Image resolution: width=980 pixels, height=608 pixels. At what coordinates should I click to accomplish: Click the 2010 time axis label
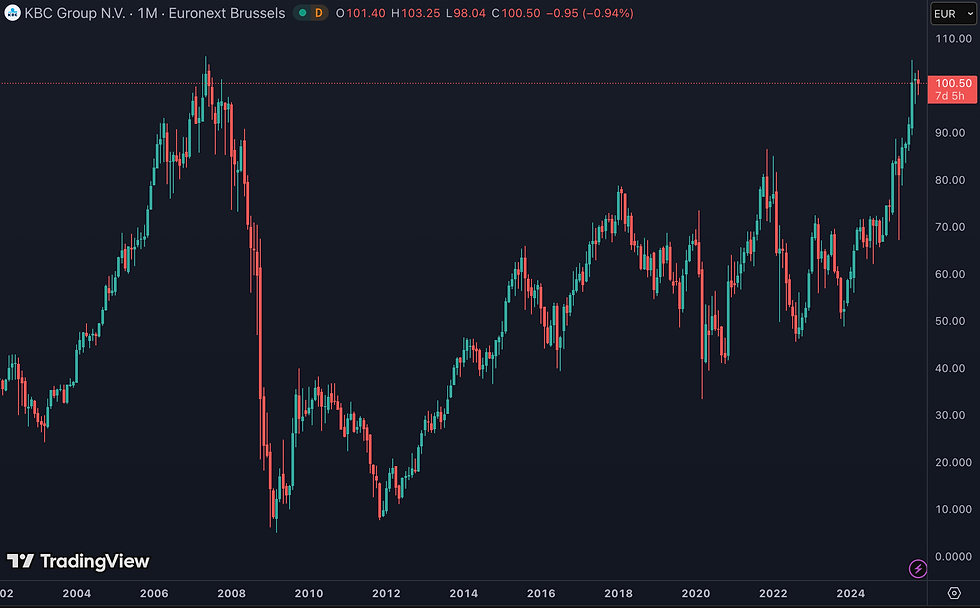coord(309,594)
